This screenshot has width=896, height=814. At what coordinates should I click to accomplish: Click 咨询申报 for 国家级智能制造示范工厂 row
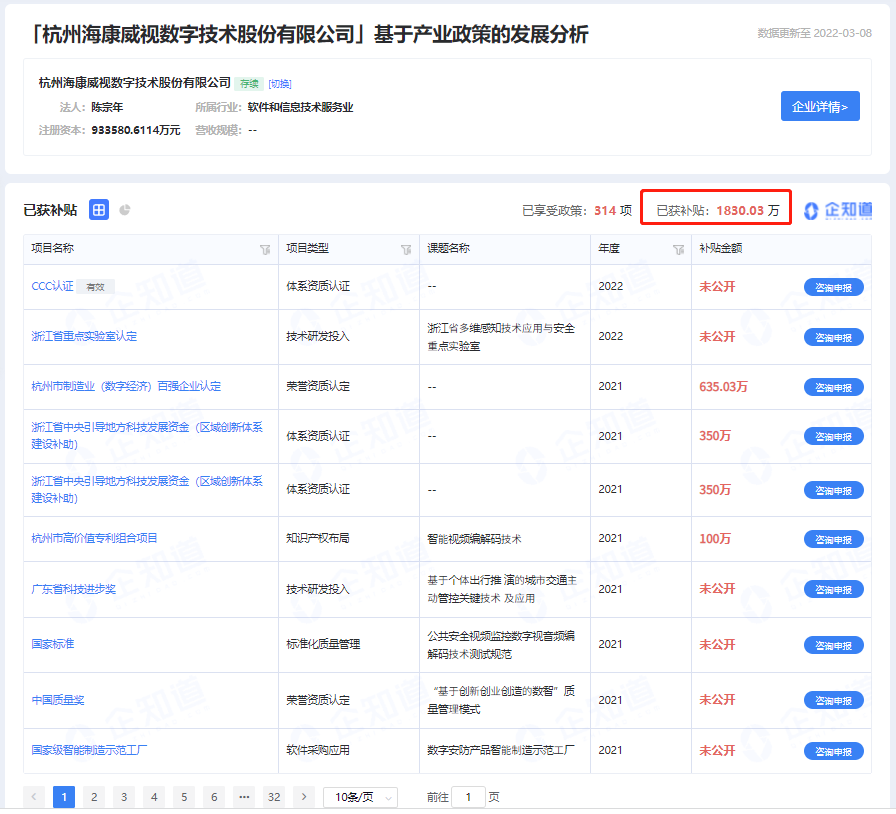coord(833,751)
